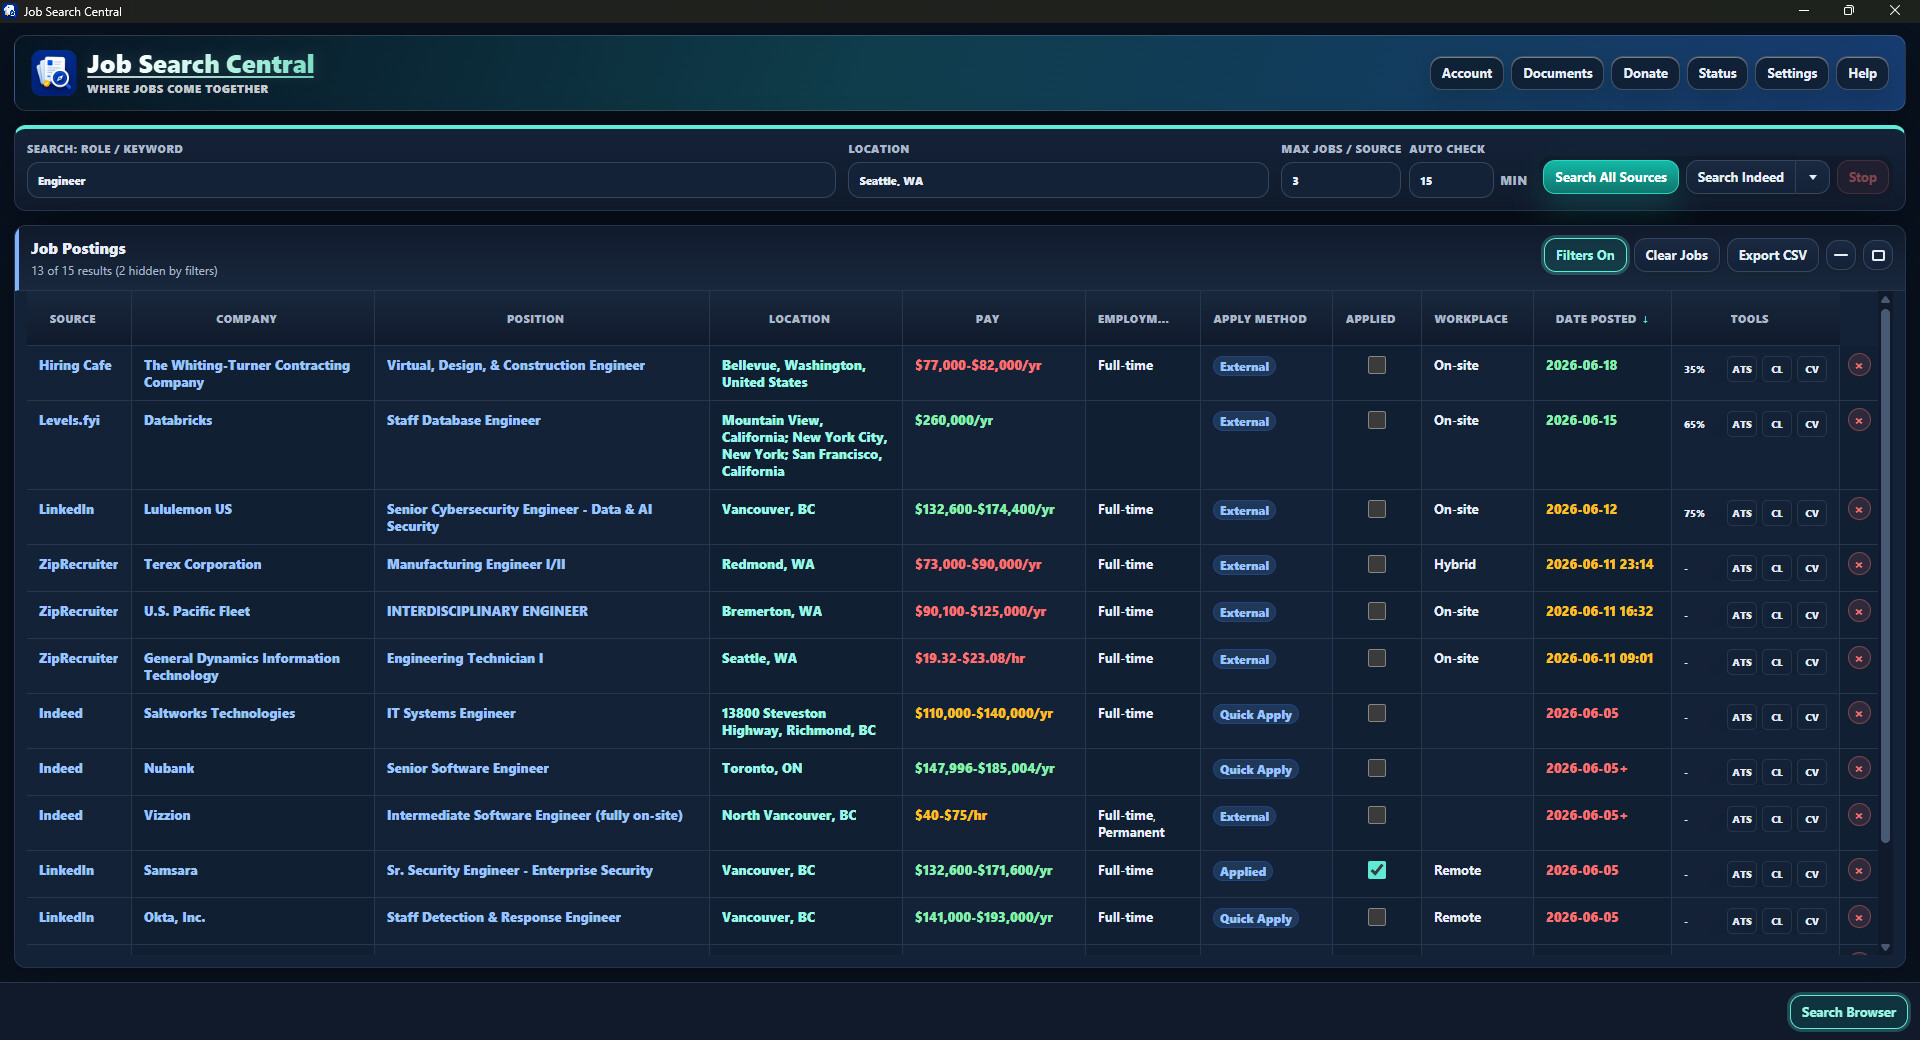Click the Job Search Central logo icon
Viewport: 1920px width, 1040px height.
[53, 73]
